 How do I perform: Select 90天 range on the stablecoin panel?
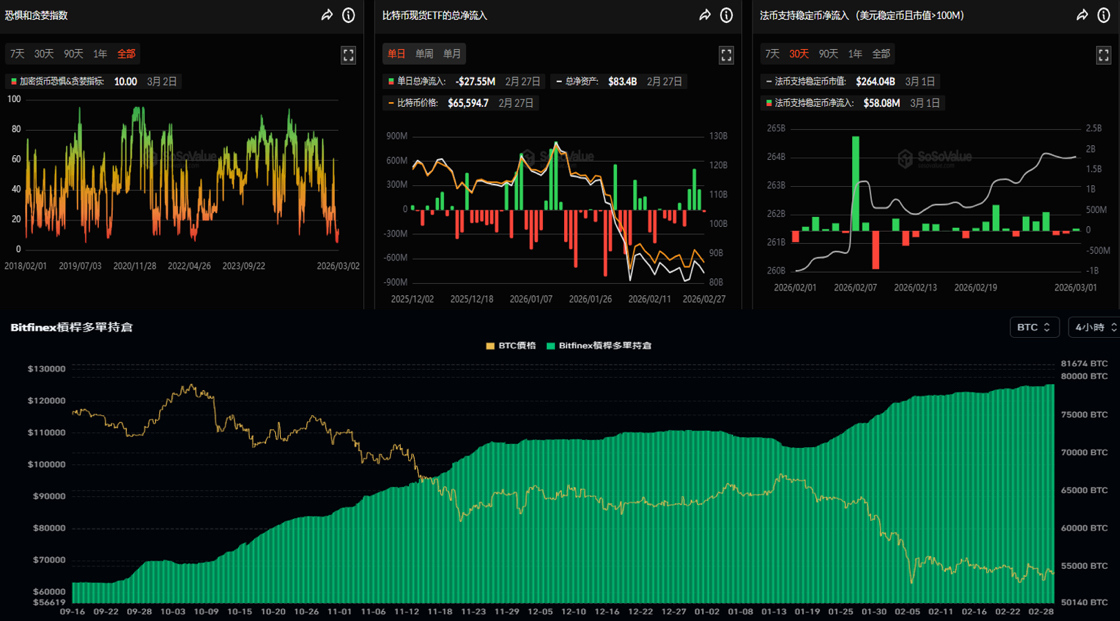[828, 54]
